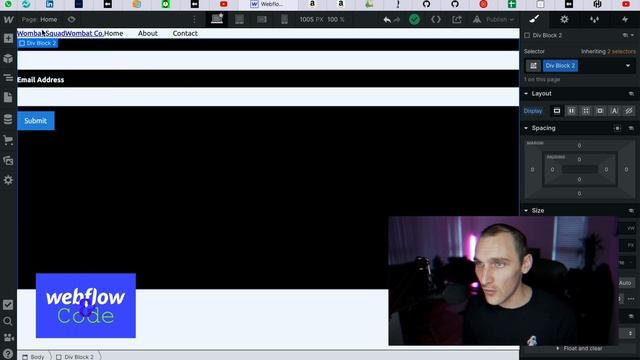
Task: Collapse the Spacing section
Action: click(526, 128)
